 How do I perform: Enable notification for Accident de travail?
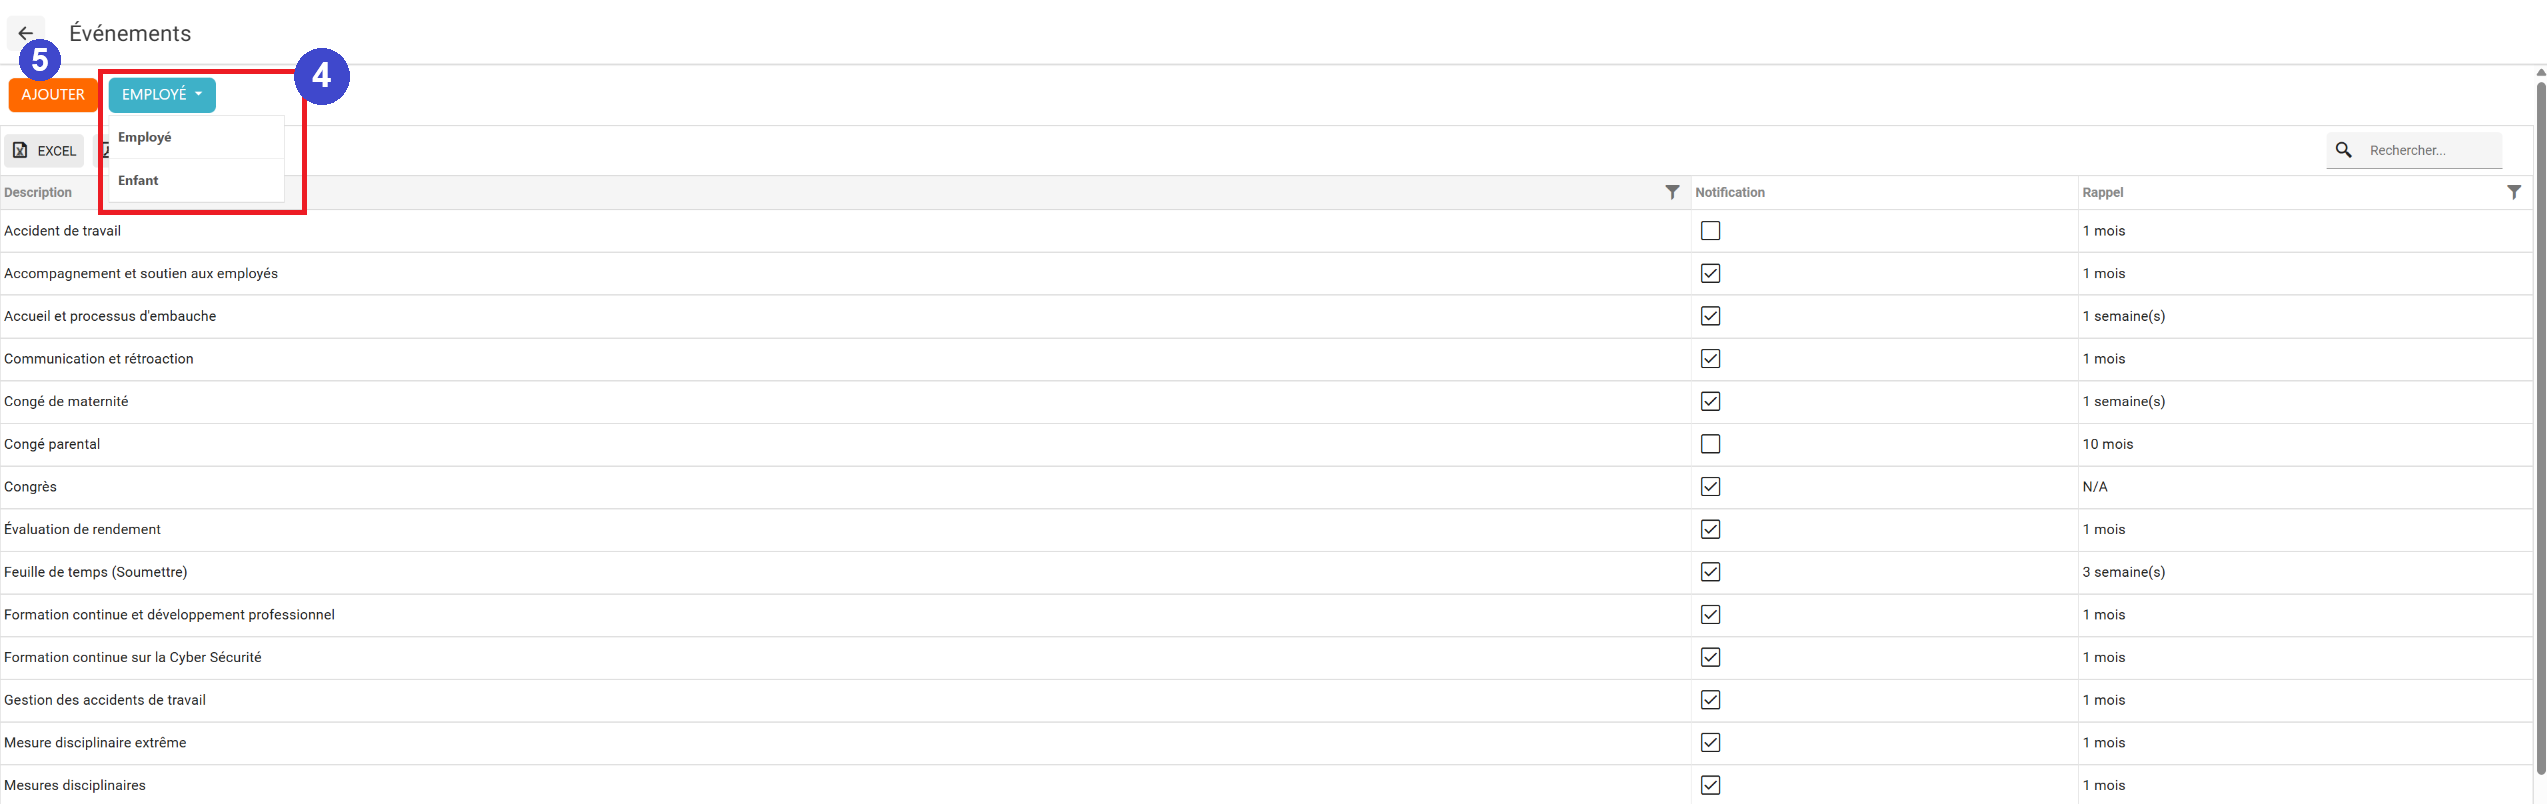coord(1710,231)
